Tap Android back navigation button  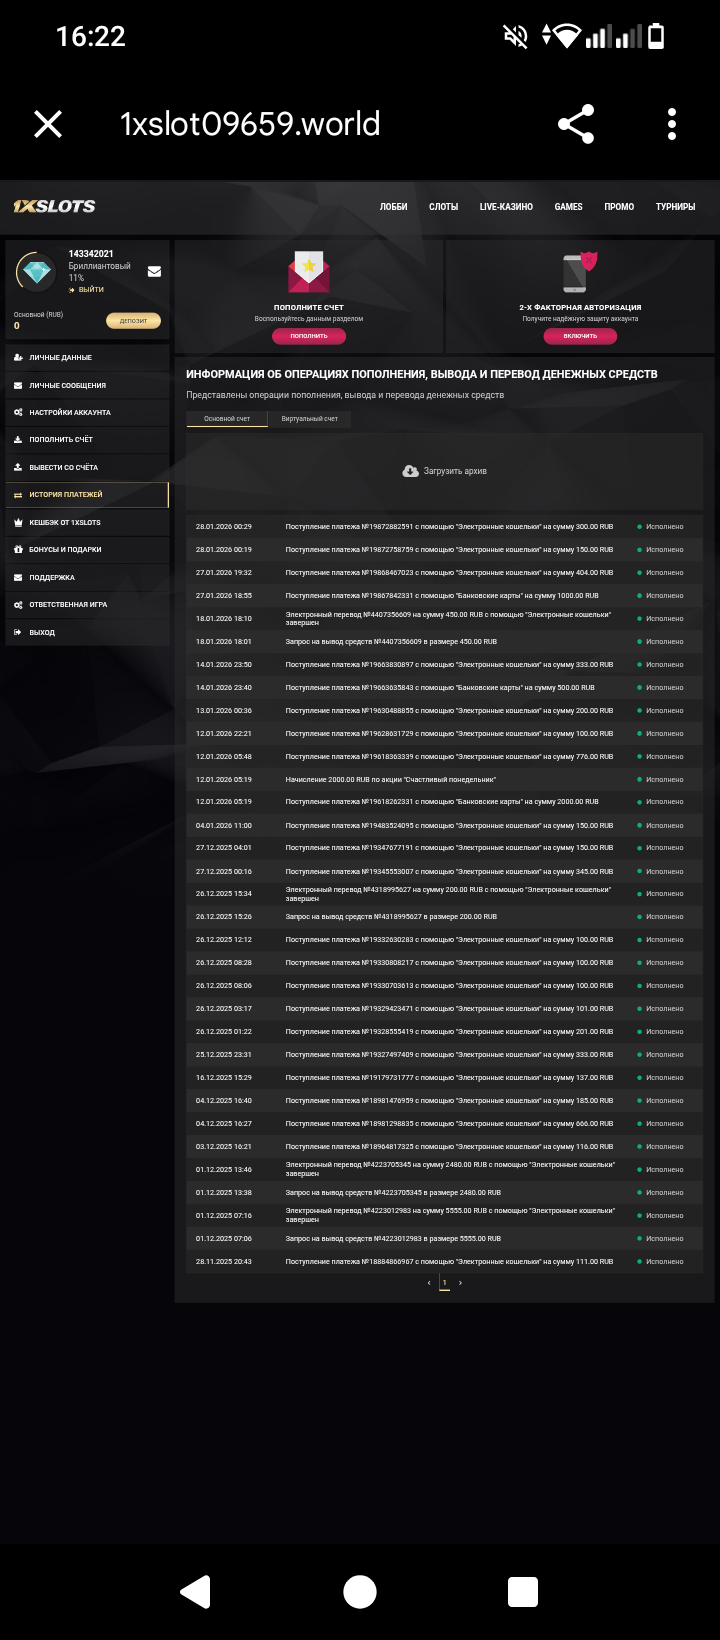tap(195, 1592)
